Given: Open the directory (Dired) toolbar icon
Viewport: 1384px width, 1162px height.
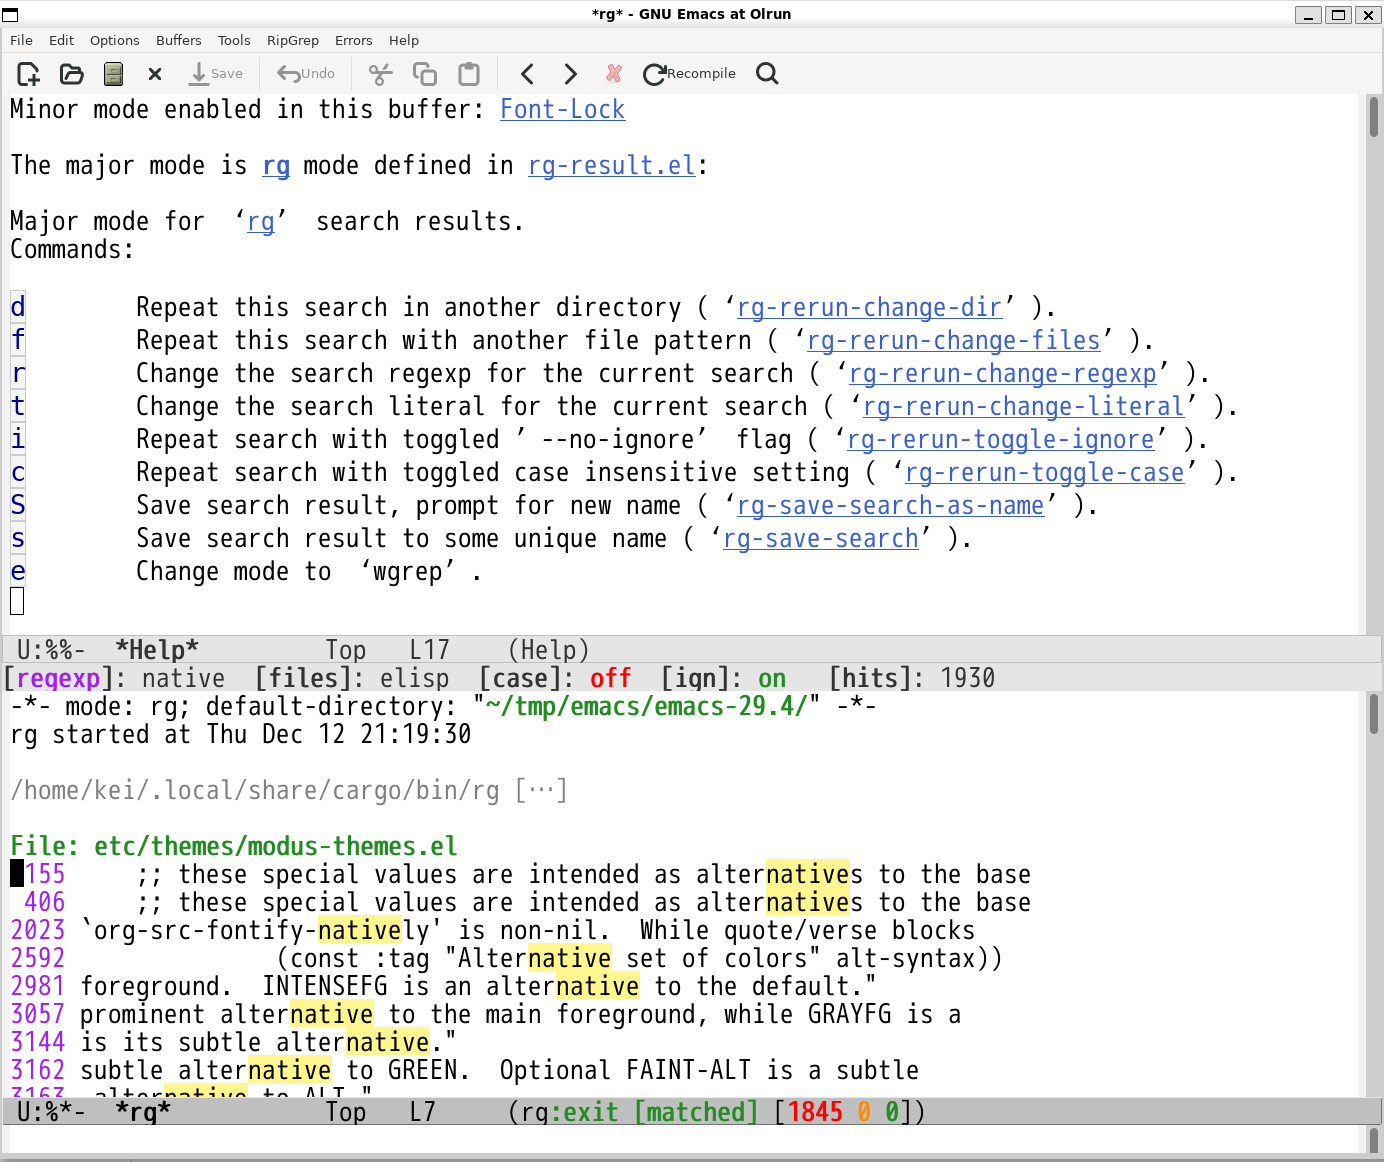Looking at the screenshot, I should coord(113,74).
